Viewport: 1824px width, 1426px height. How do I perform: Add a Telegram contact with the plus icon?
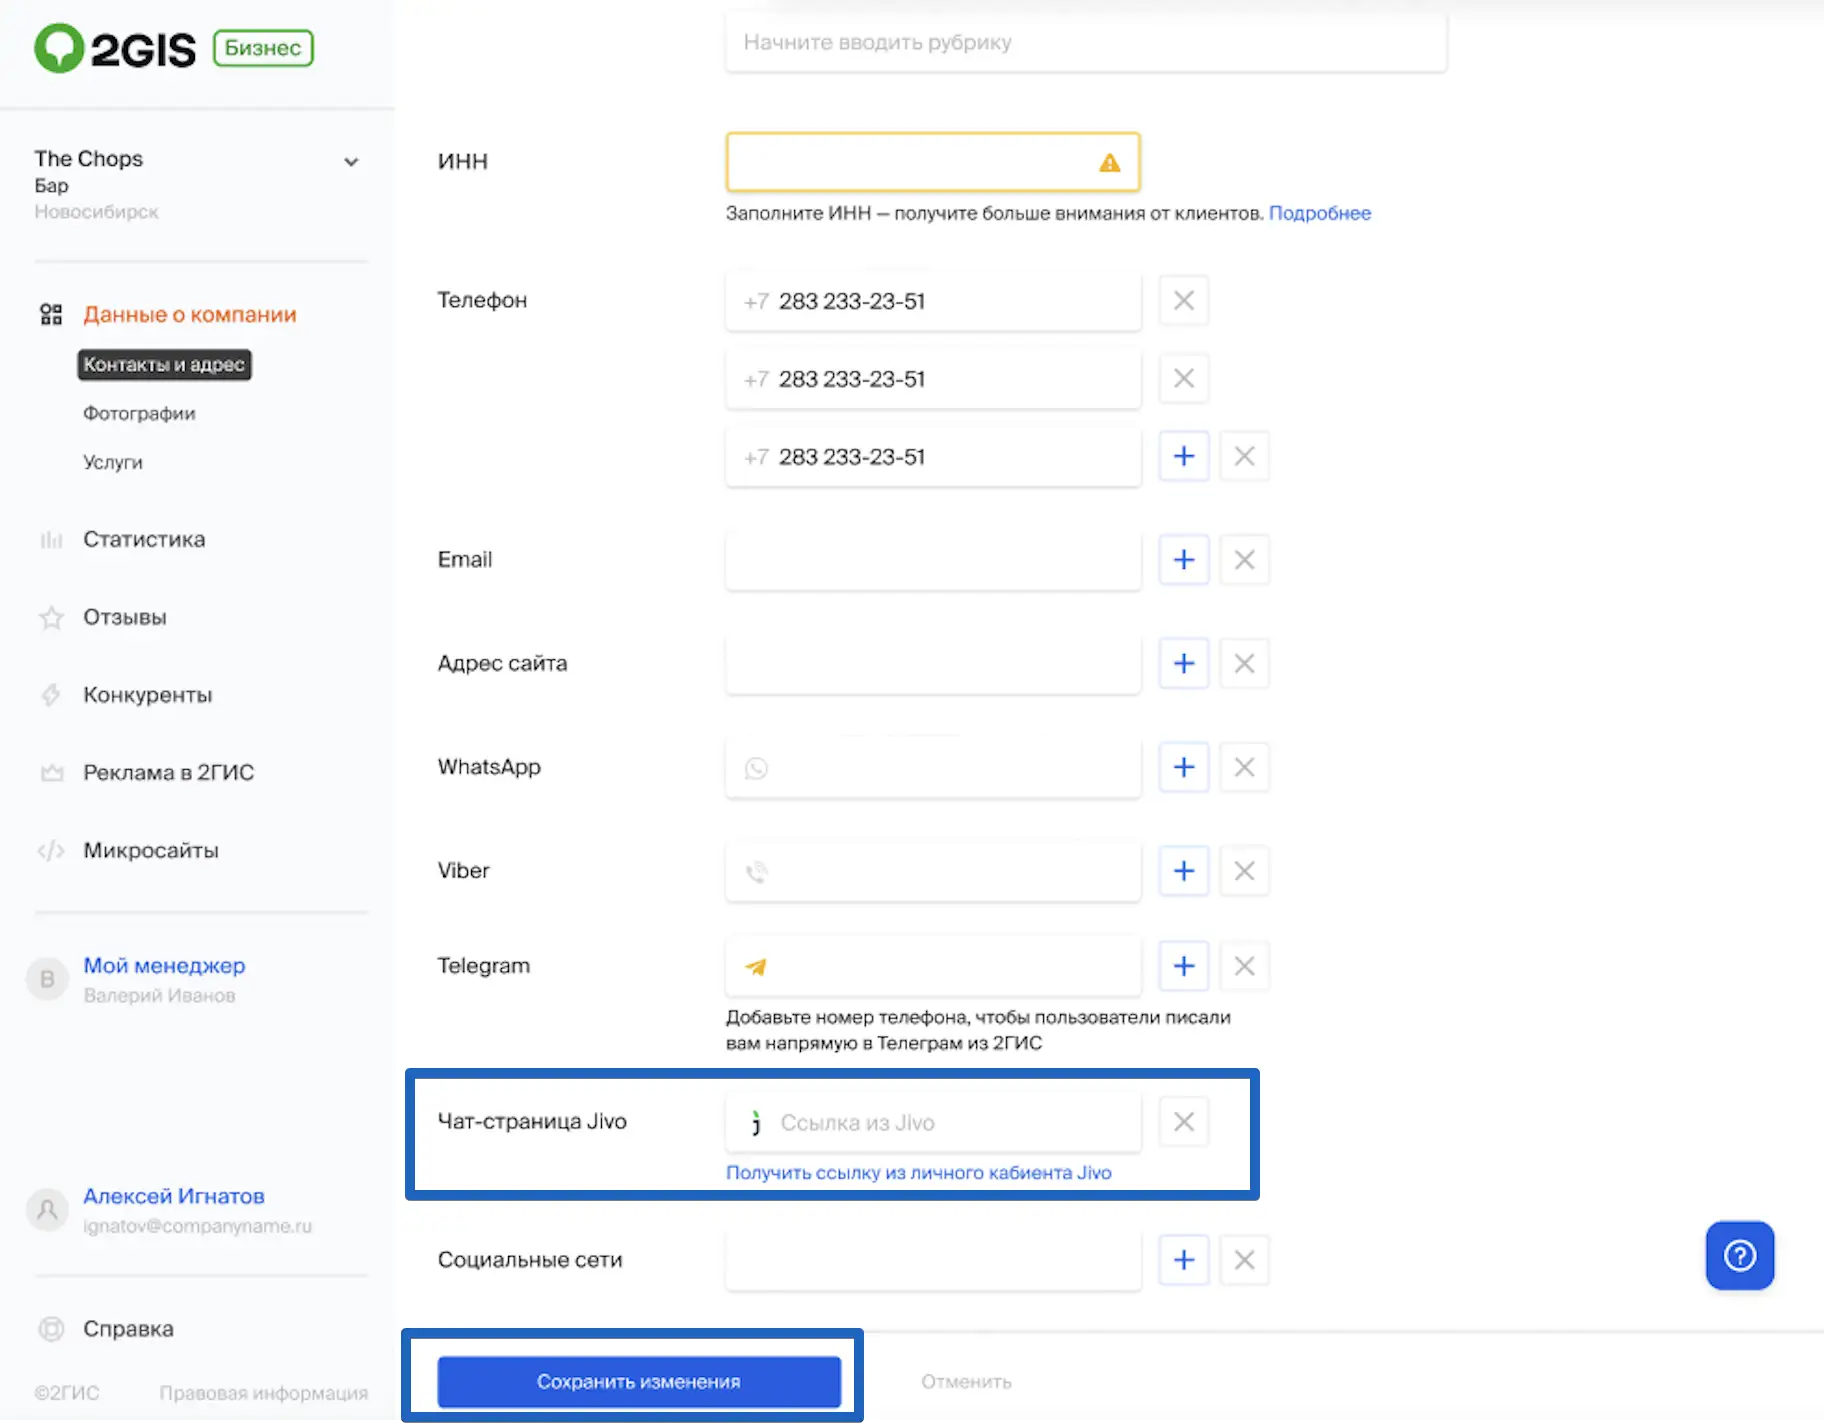[x=1183, y=966]
